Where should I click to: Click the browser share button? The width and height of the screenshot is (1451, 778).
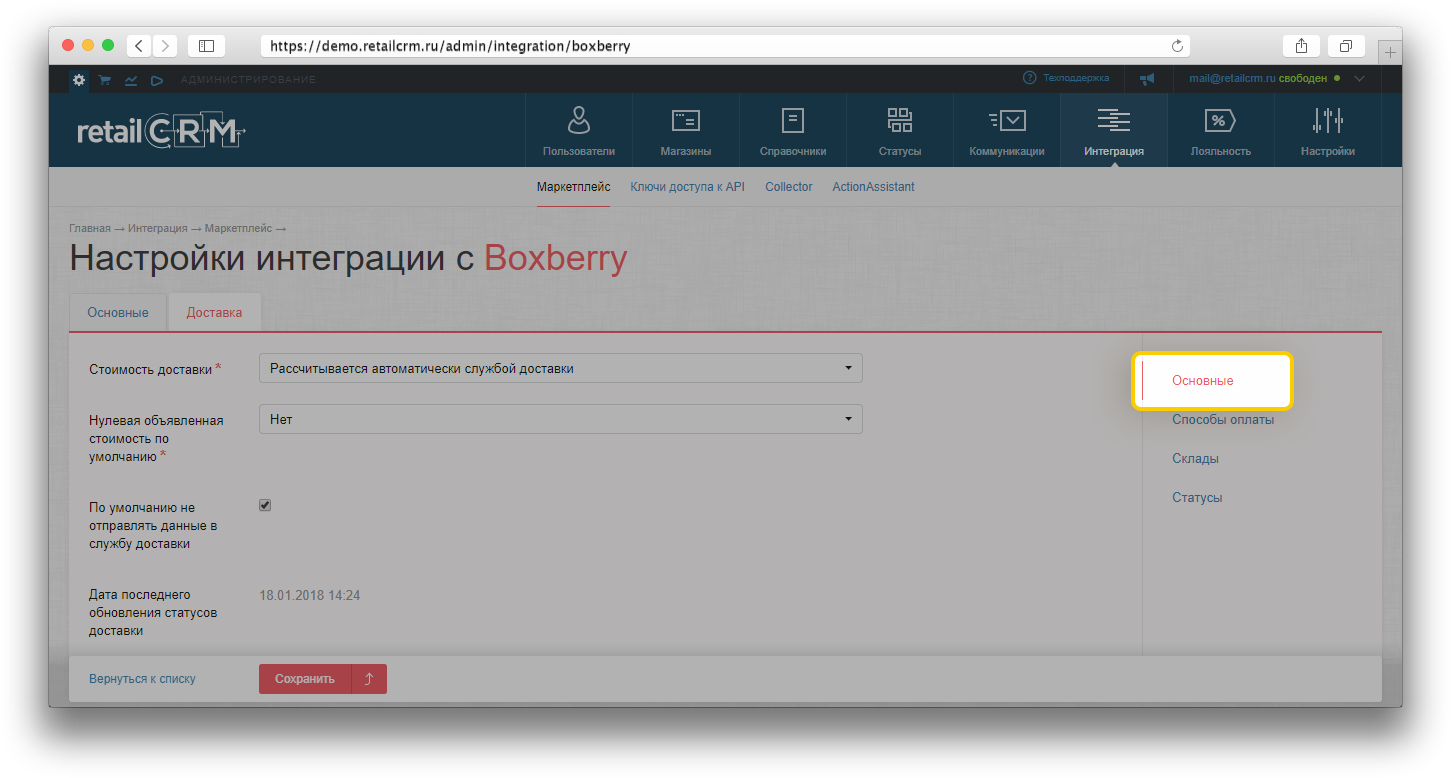[x=1301, y=46]
